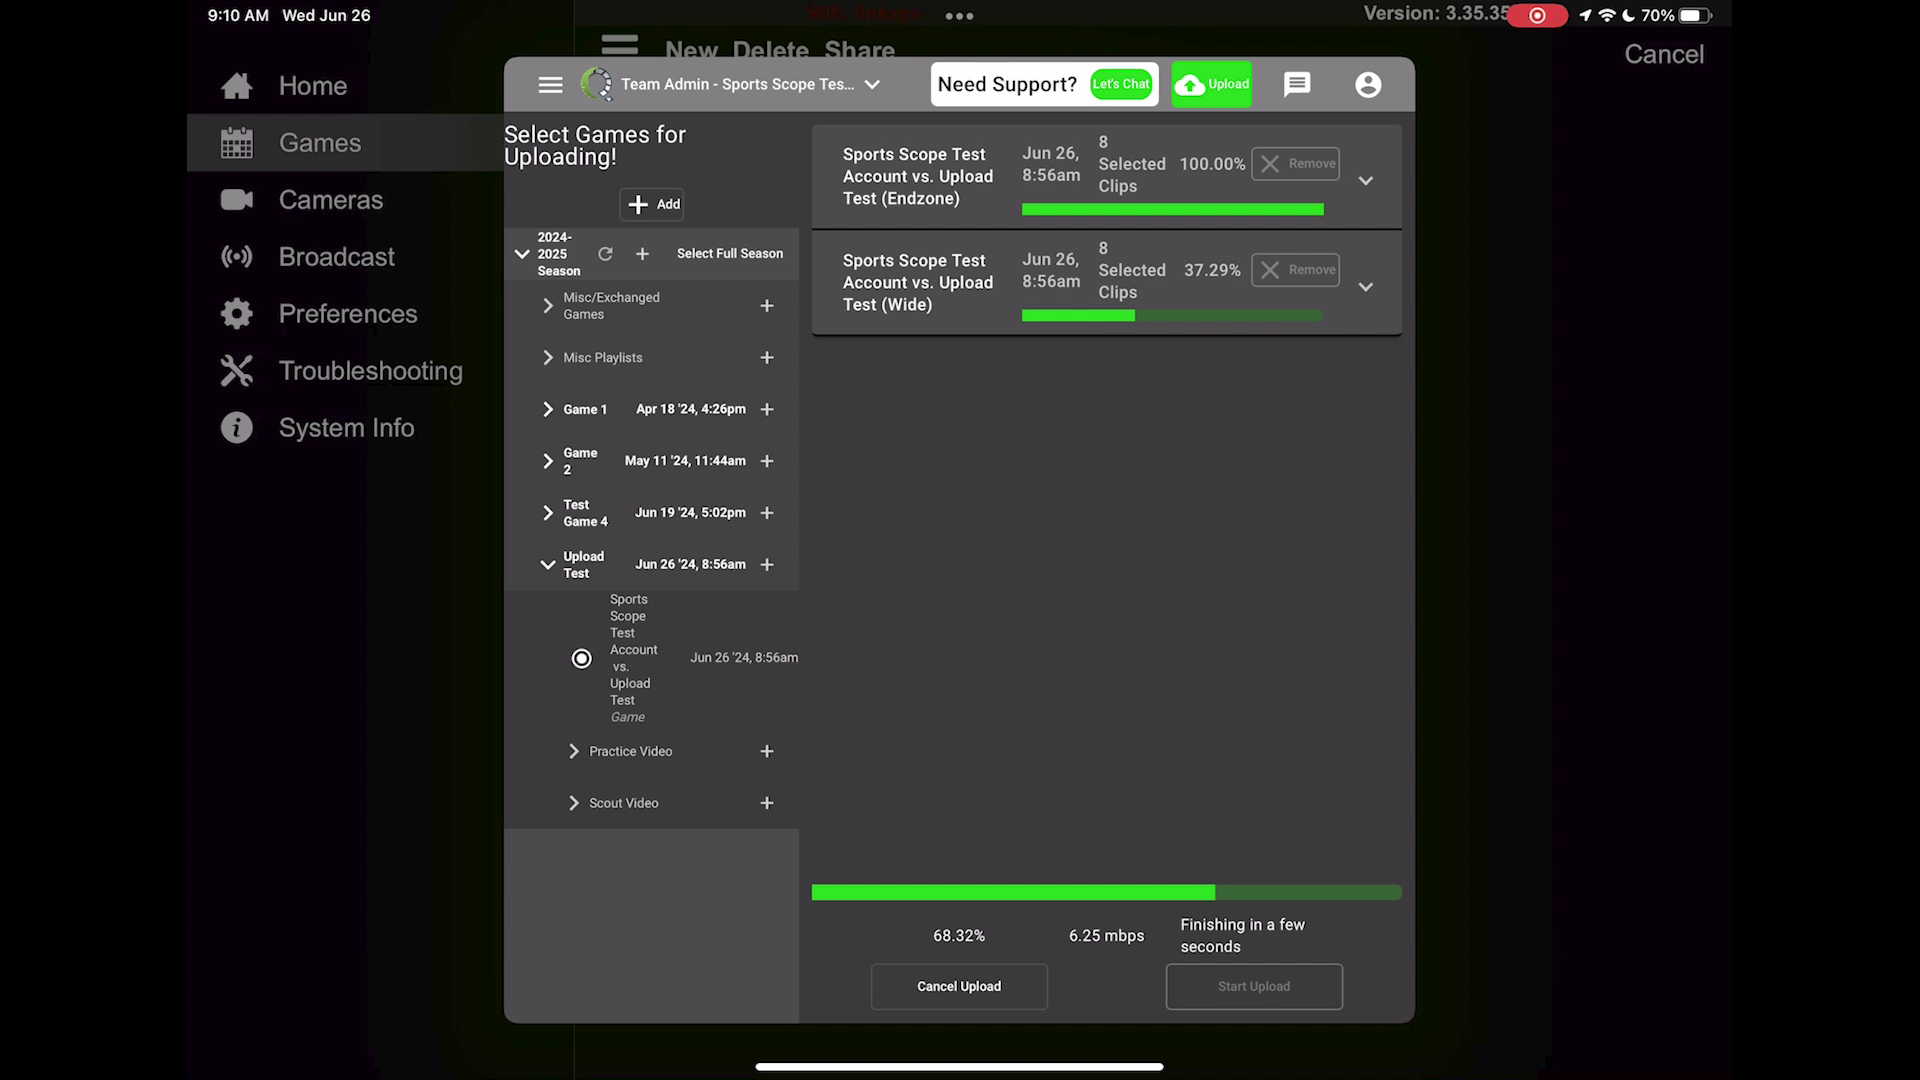Open the user account profile icon
The width and height of the screenshot is (1920, 1080).
pos(1368,85)
